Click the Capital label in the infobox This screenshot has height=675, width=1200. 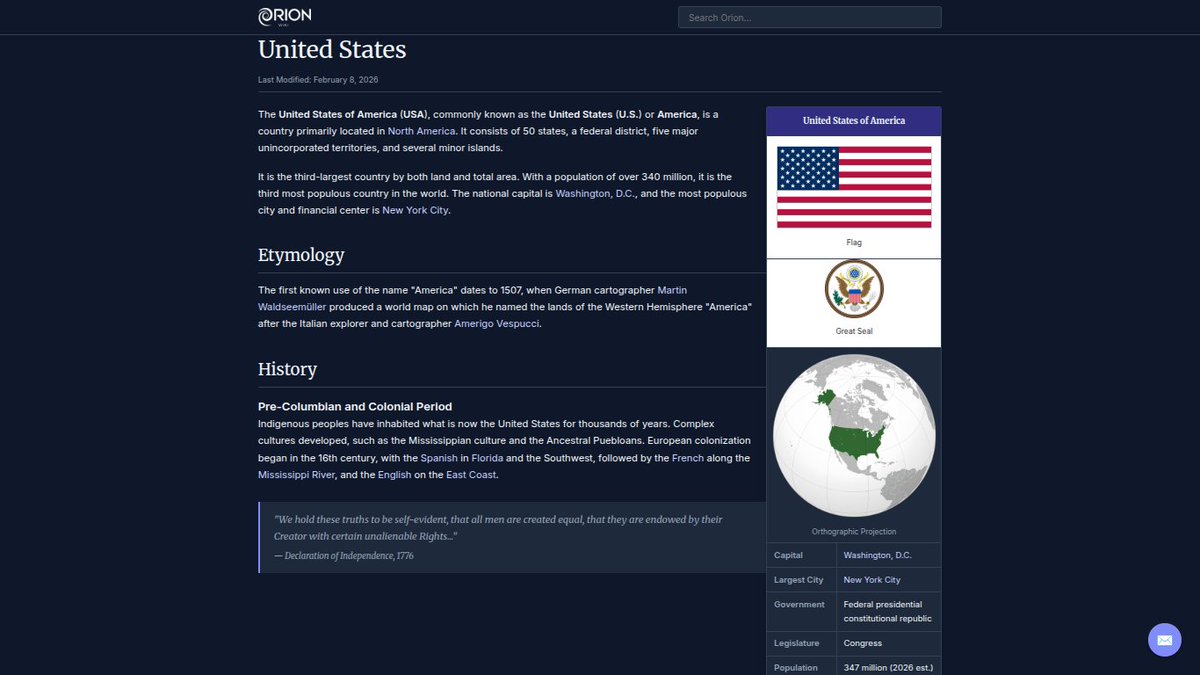point(788,555)
